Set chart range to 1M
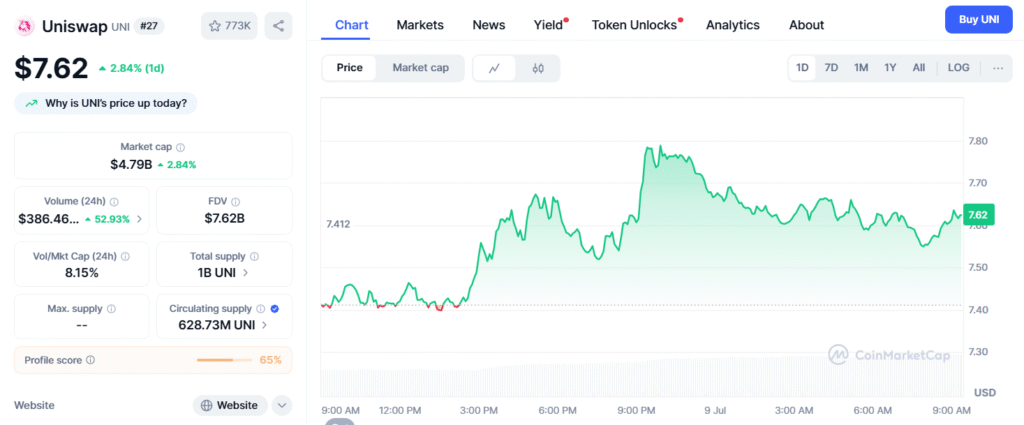The width and height of the screenshot is (1024, 425). 861,68
